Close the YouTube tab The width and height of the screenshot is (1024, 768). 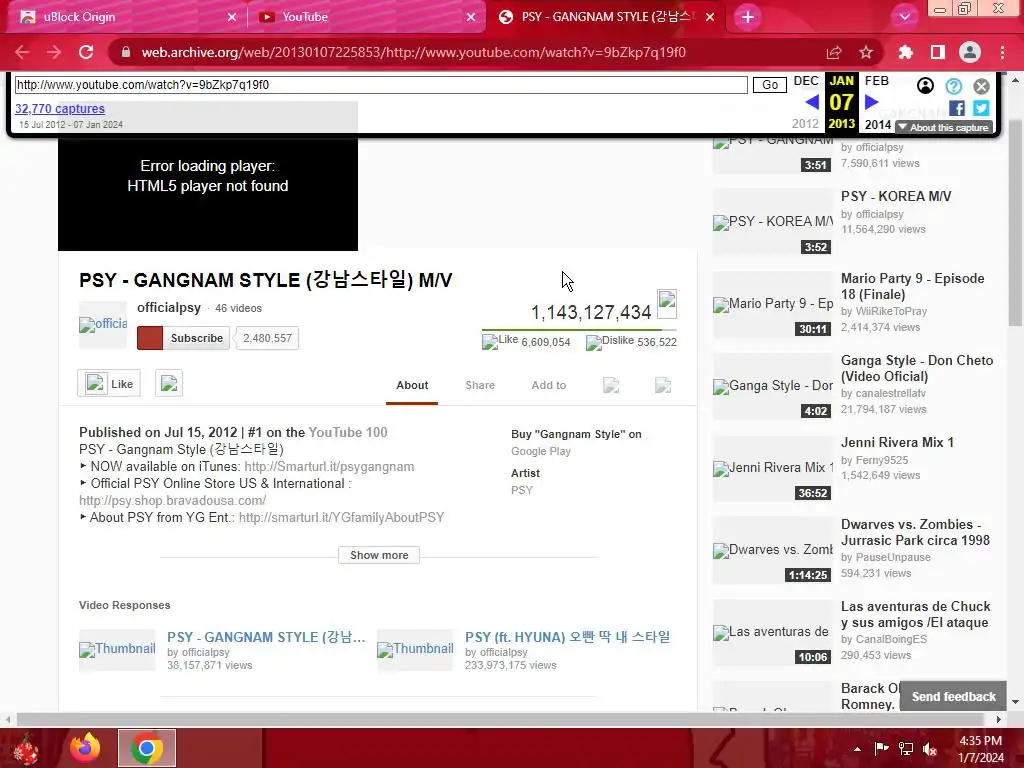click(x=471, y=17)
